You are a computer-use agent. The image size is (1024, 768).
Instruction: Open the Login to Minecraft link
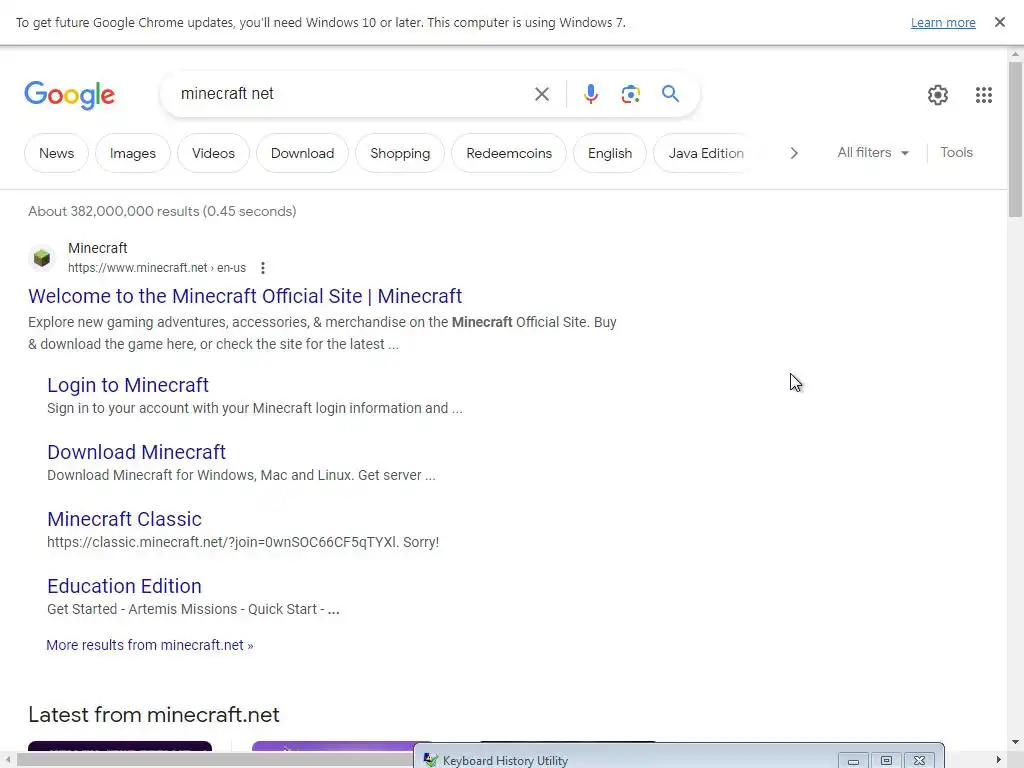coord(128,385)
